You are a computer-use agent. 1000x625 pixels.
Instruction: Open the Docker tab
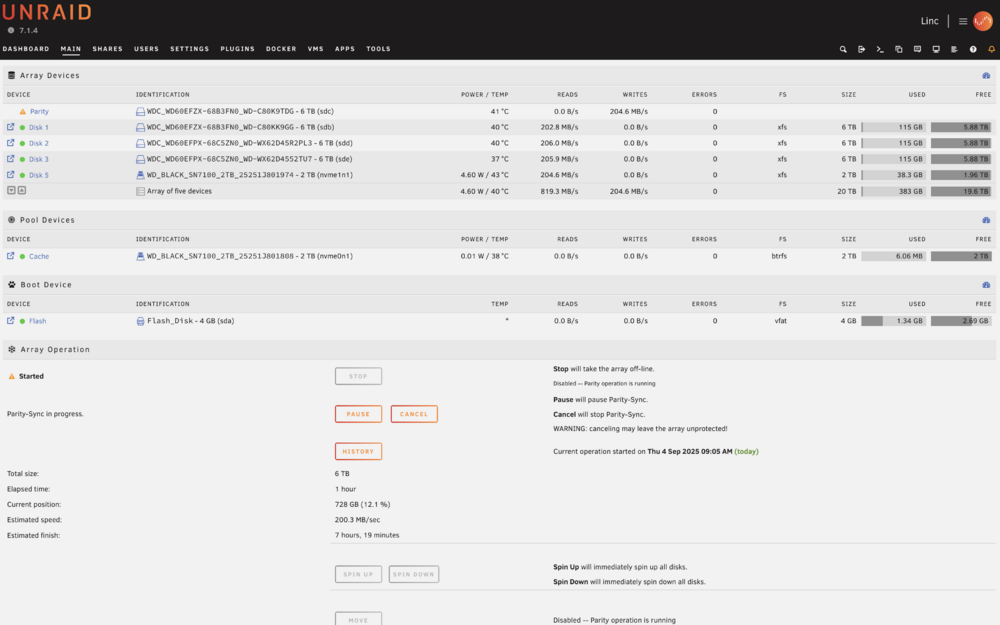tap(281, 49)
